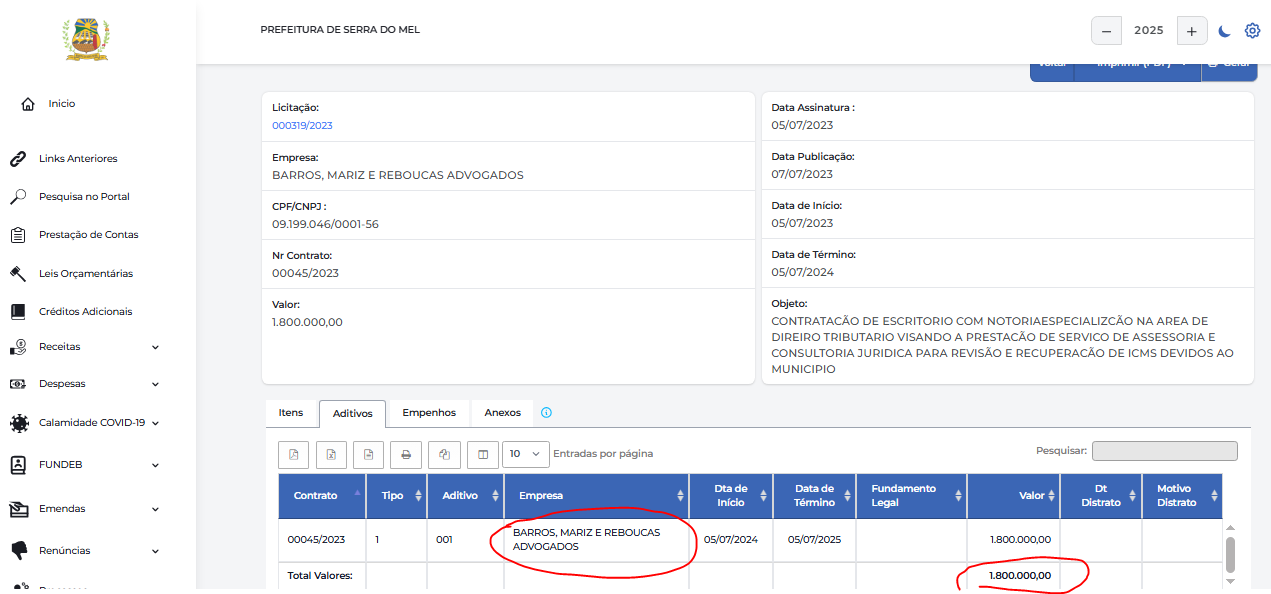Click the teacher icon for FUNDEB
Viewport: 1271px width, 594px height.
17,465
